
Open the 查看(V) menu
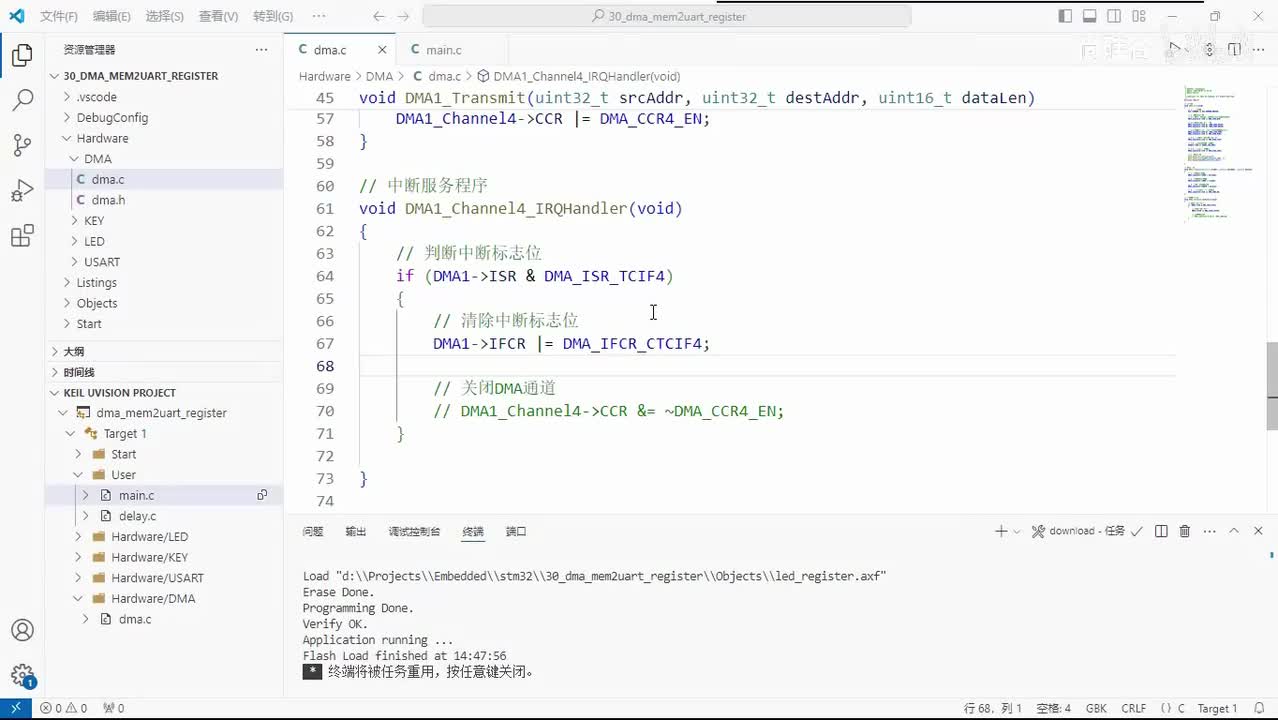(218, 16)
